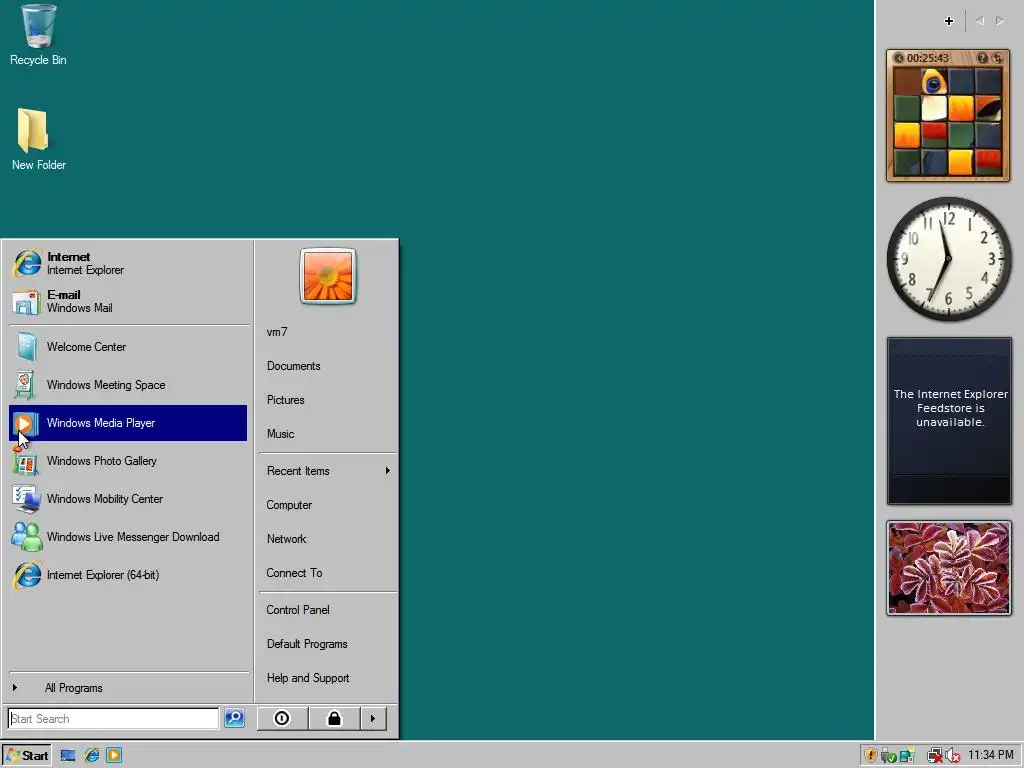Expand Recent Items submenu
1024x768 pixels.
pyautogui.click(x=328, y=471)
